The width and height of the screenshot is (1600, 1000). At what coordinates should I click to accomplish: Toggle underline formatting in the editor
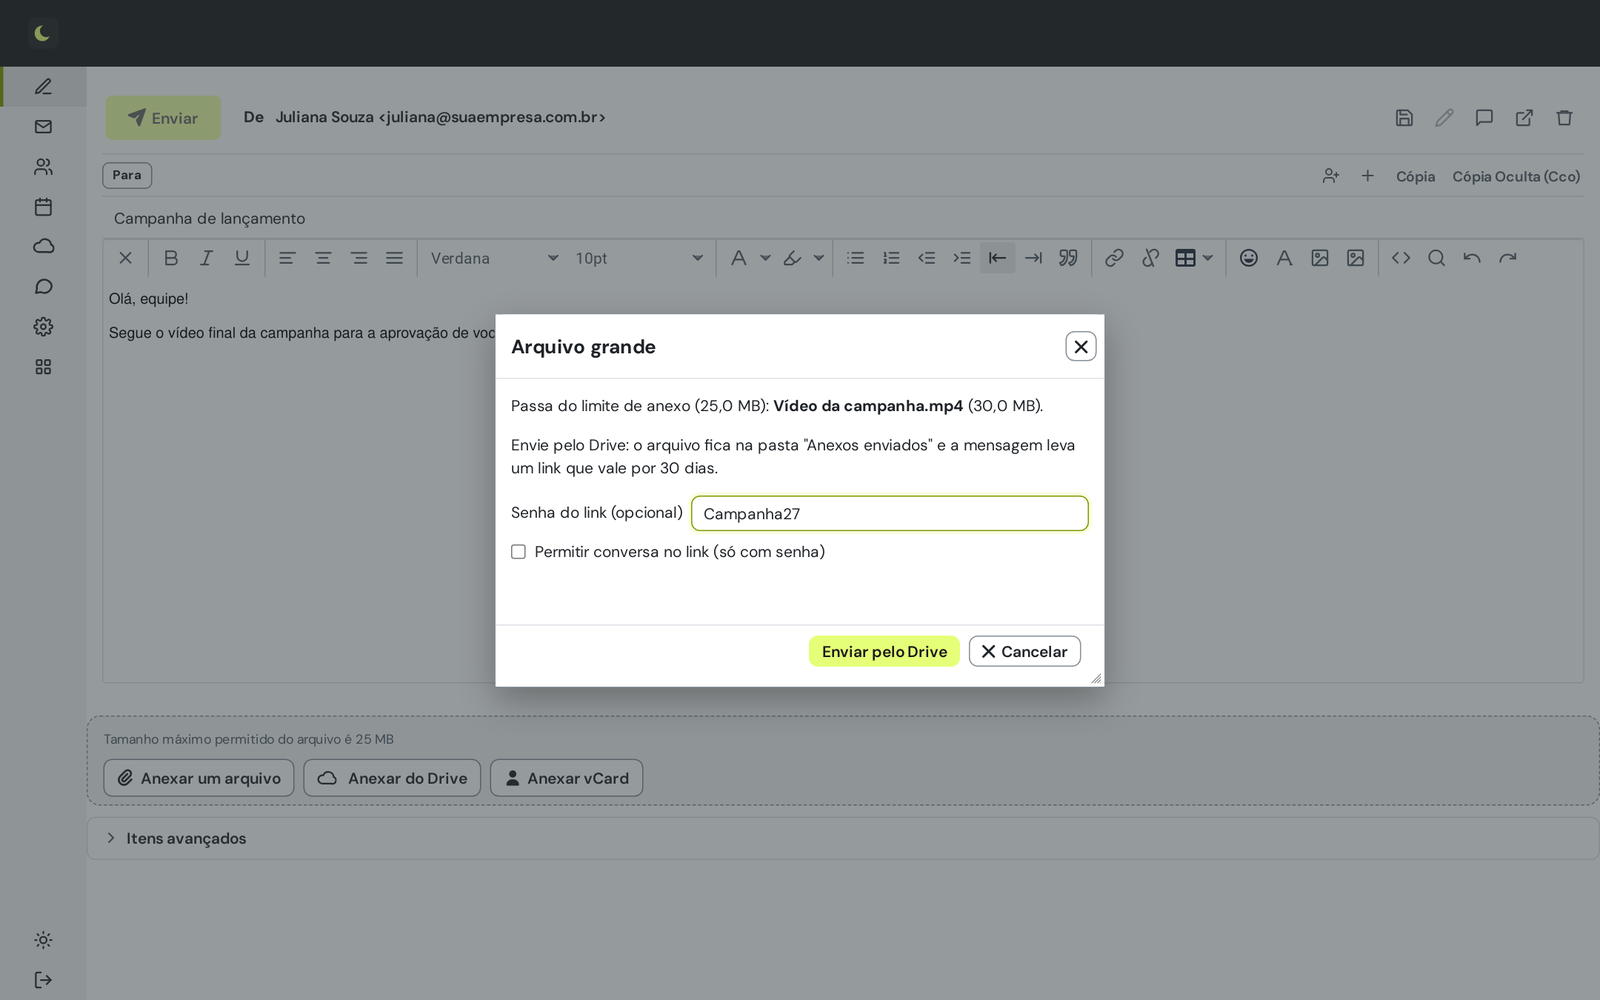tap(242, 258)
